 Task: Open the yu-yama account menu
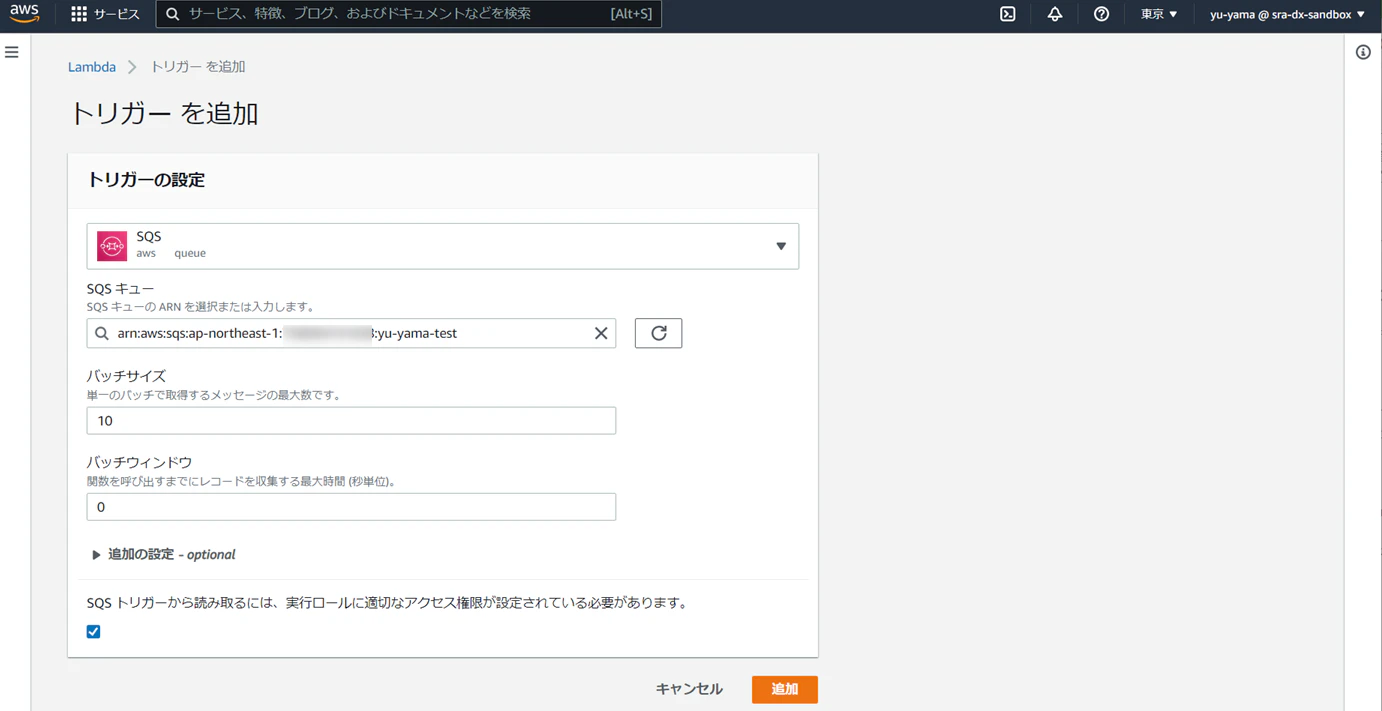pos(1287,14)
